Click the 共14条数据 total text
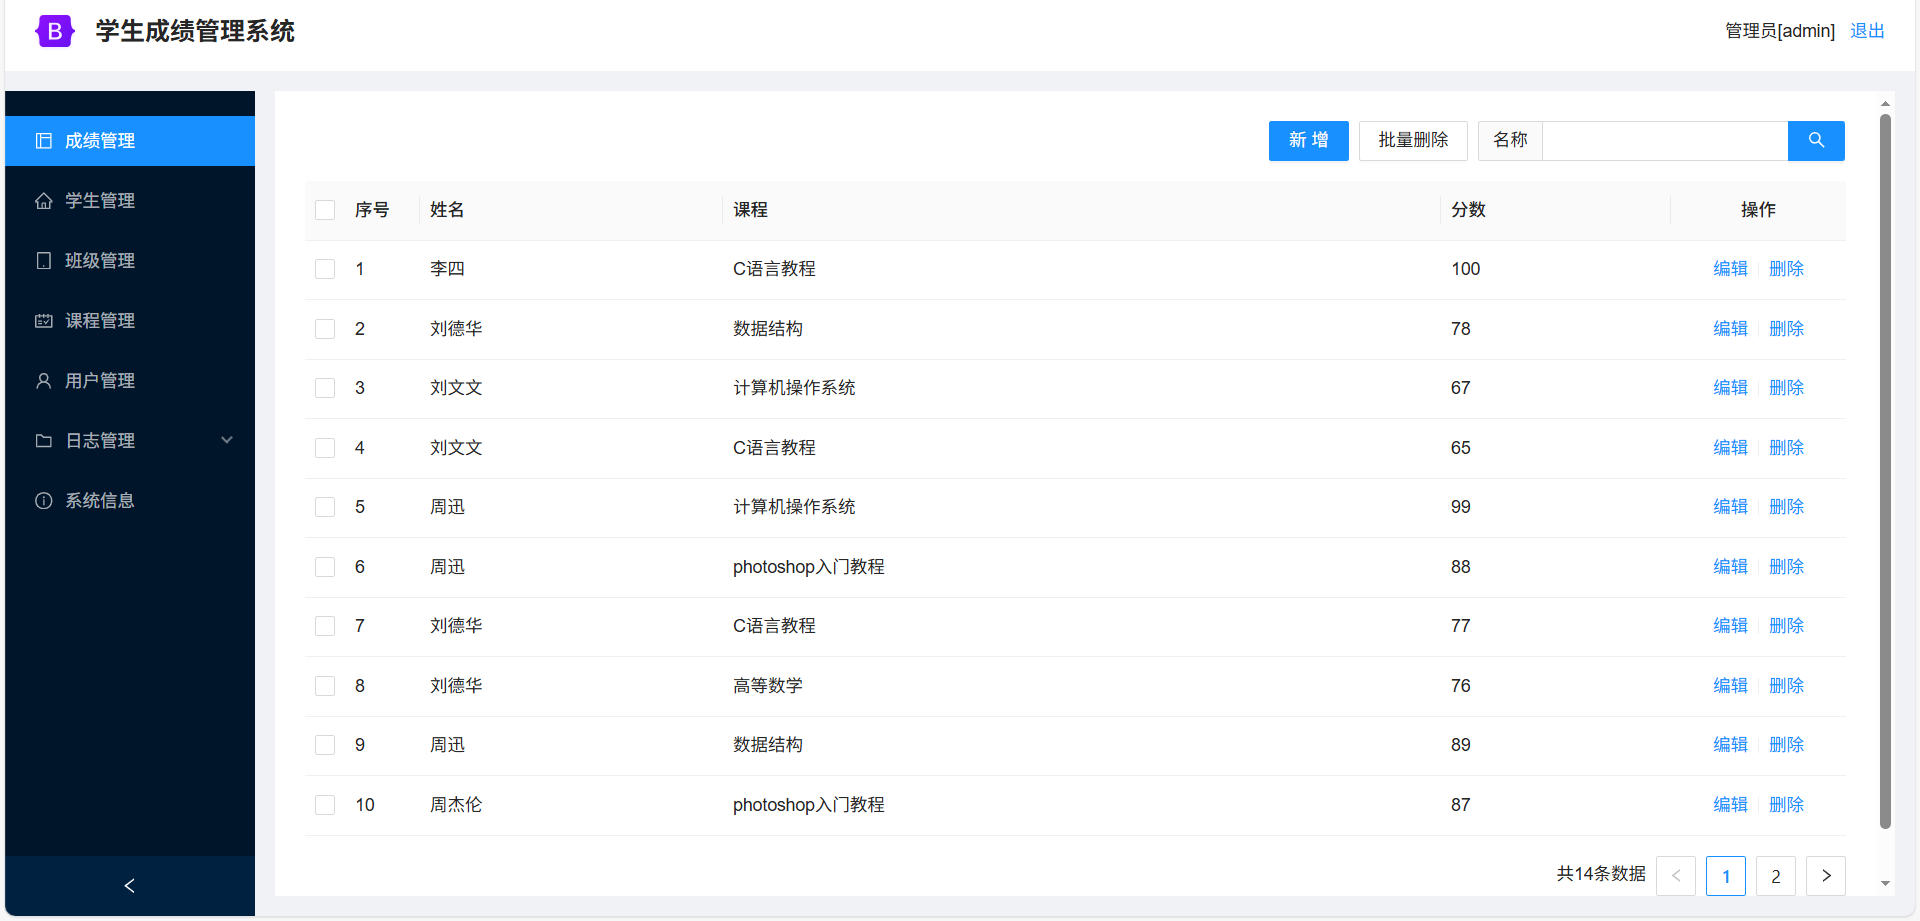The image size is (1920, 921). click(1601, 874)
